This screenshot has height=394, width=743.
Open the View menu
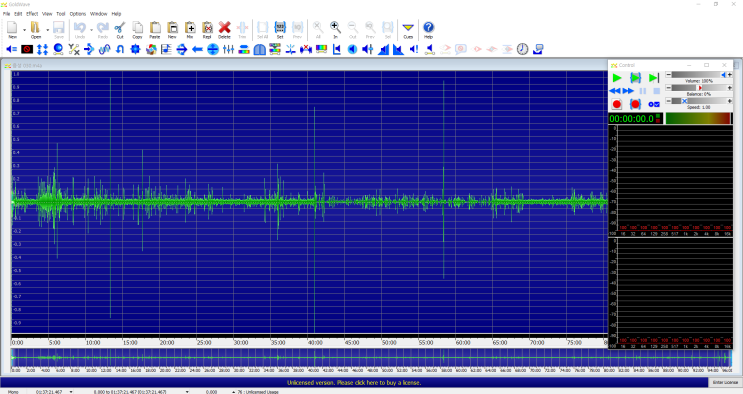coord(47,14)
